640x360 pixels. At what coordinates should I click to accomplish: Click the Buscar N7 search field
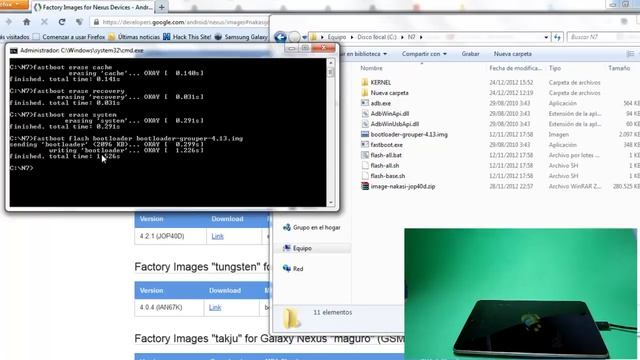point(603,37)
